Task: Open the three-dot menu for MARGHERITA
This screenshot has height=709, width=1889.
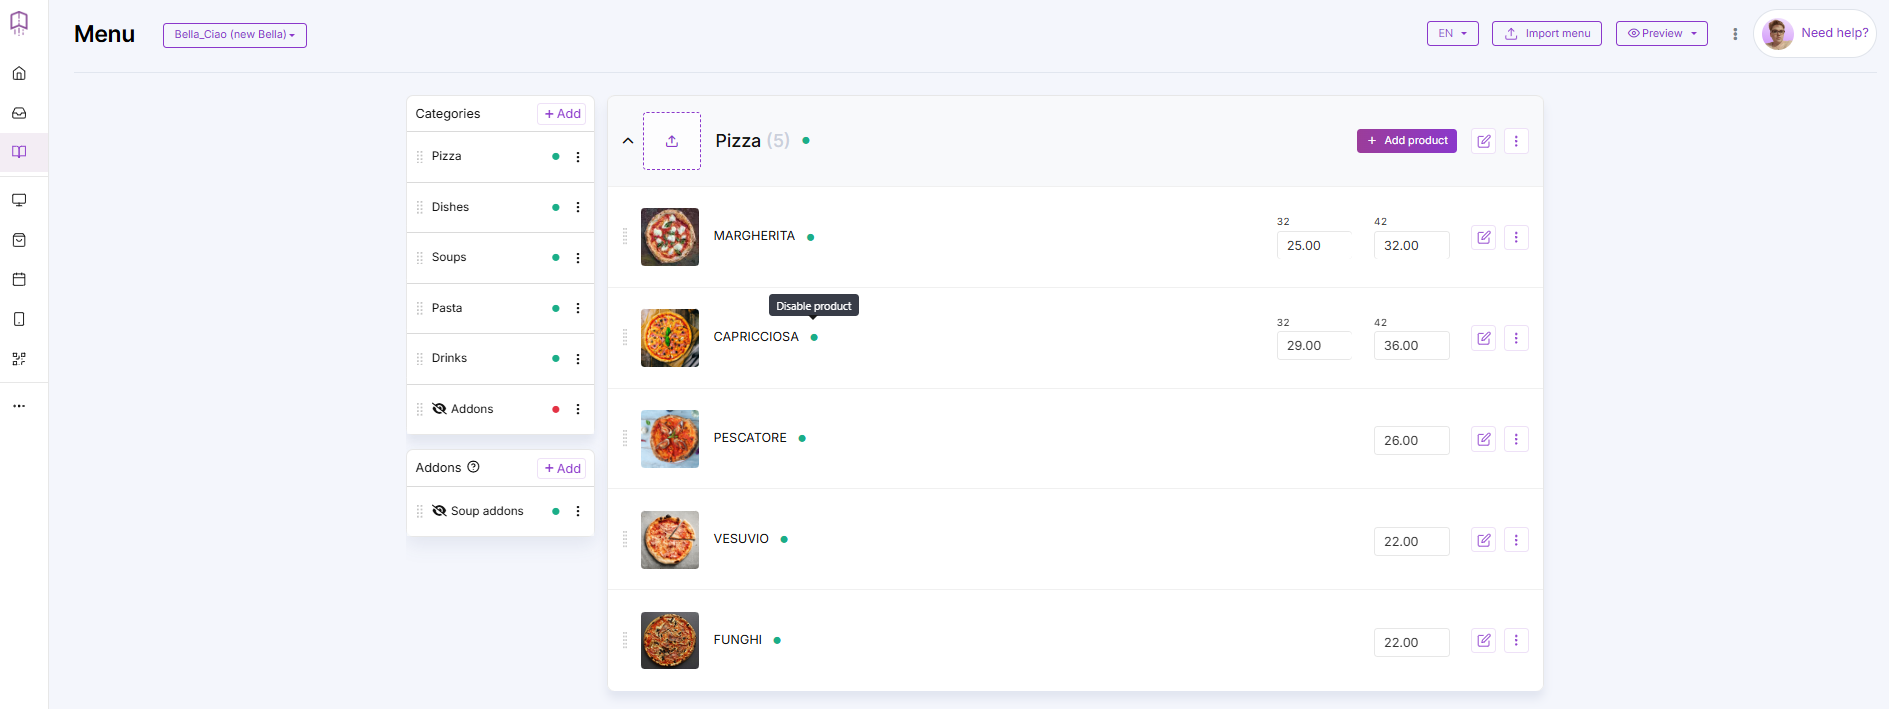Action: click(1516, 237)
